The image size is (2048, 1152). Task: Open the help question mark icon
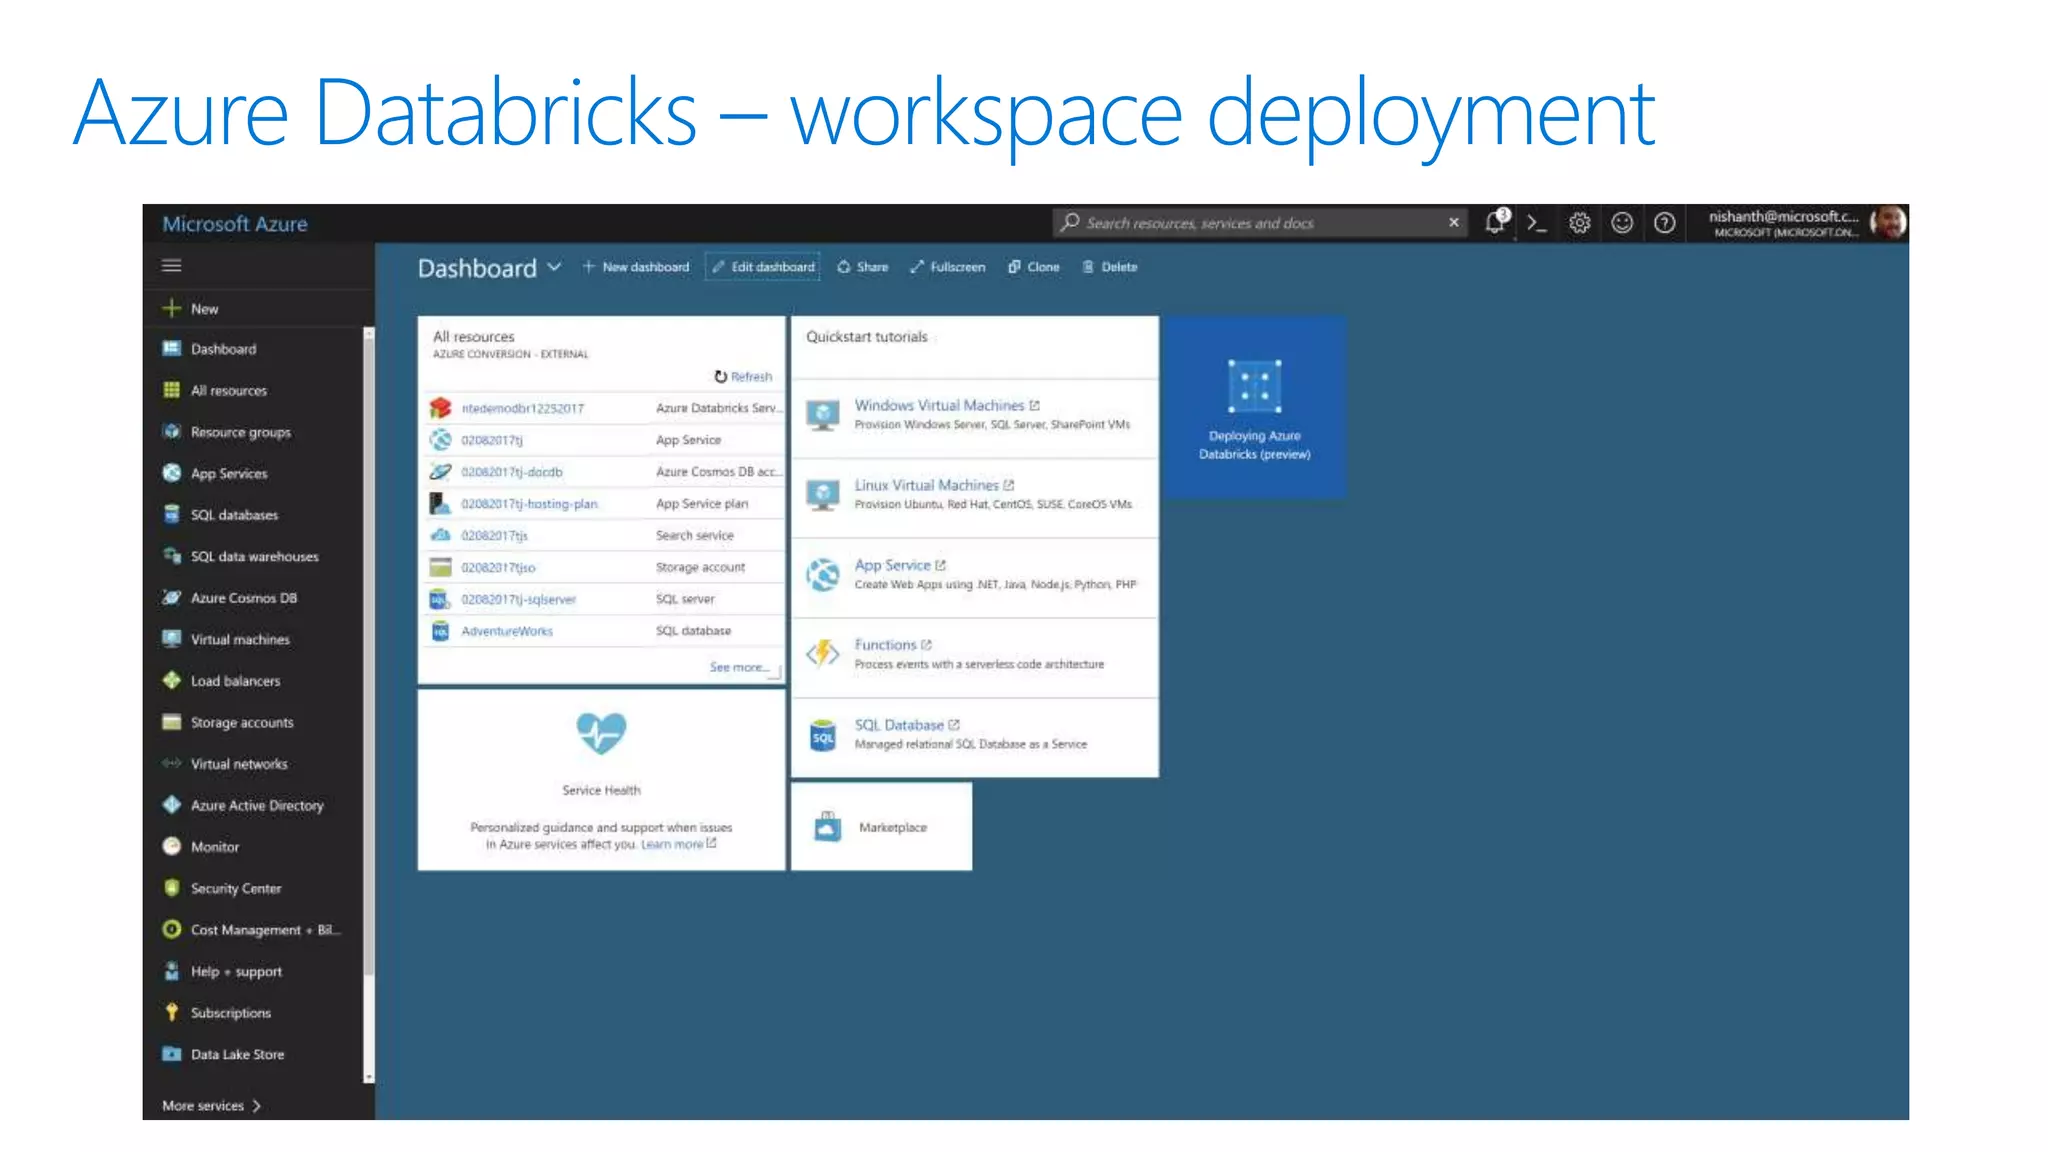[x=1664, y=223]
